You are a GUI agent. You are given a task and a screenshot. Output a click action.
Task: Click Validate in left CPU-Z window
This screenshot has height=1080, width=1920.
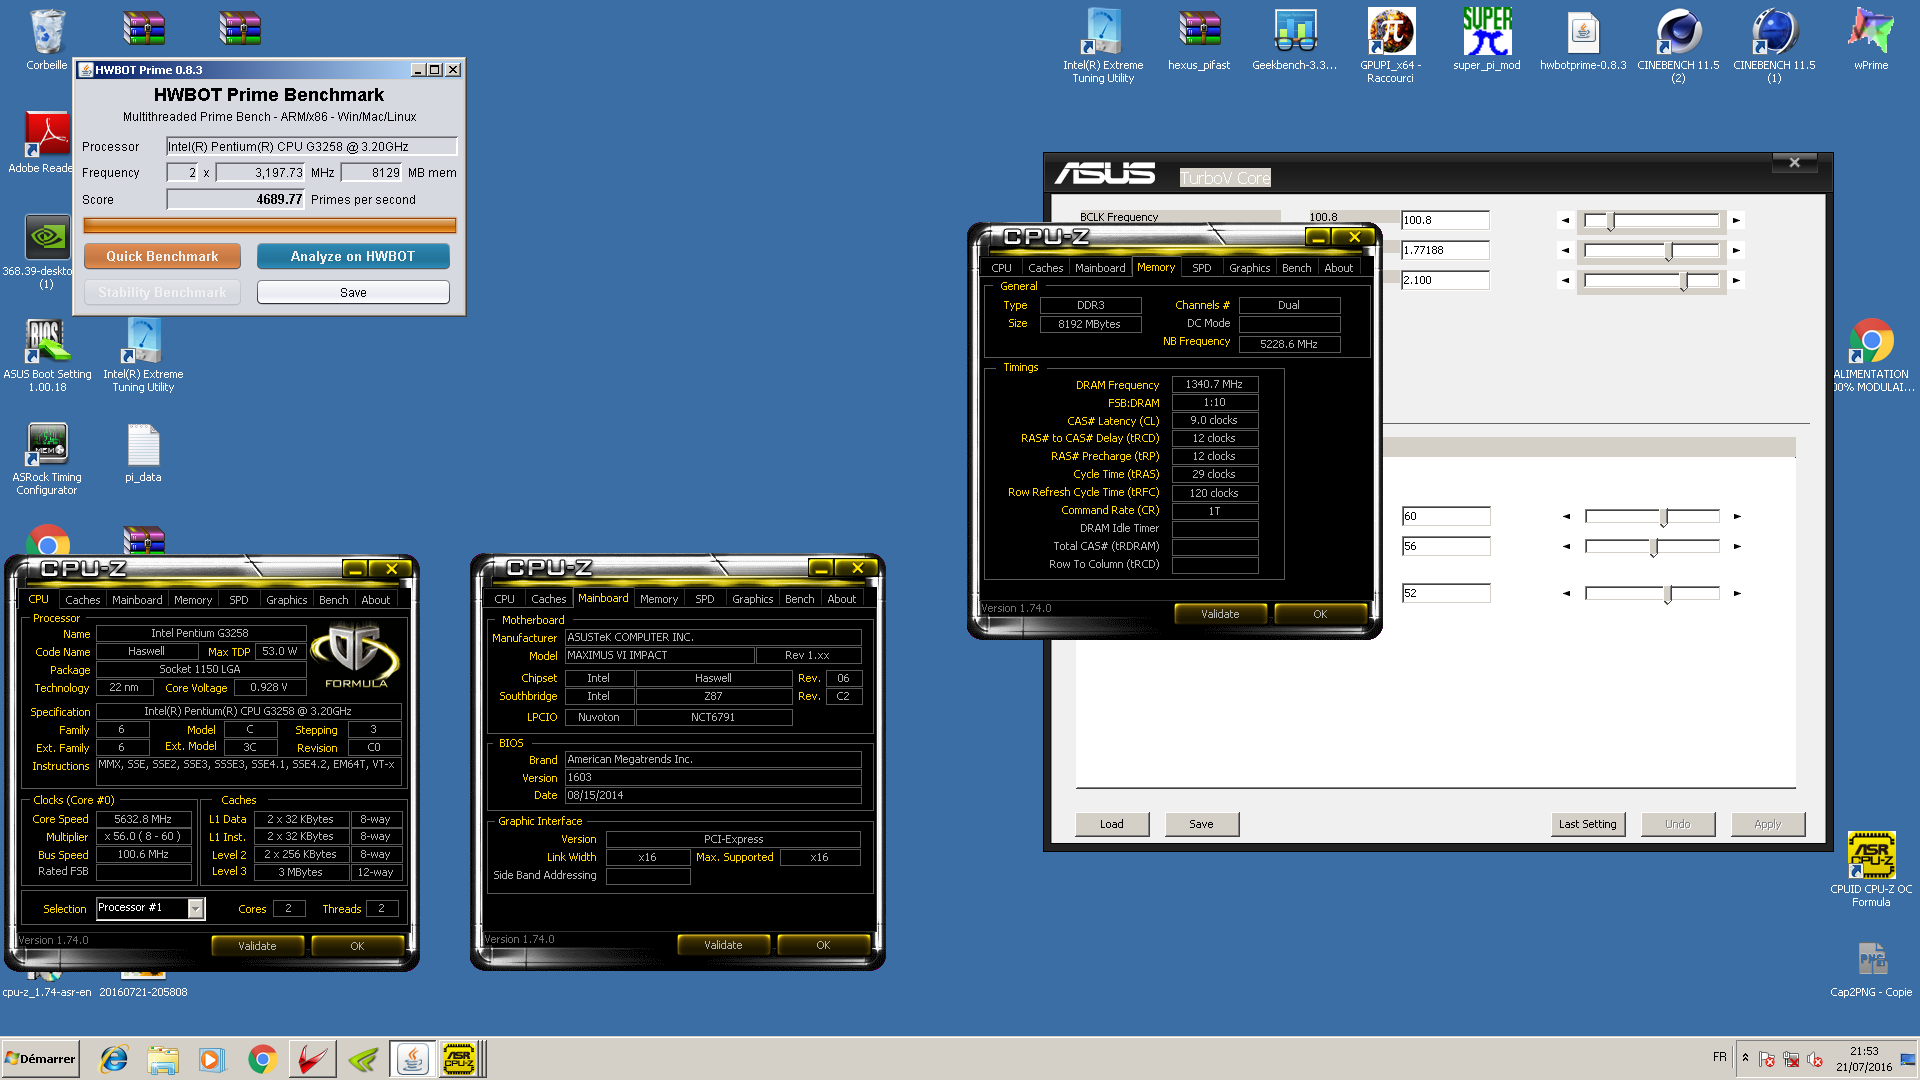[257, 945]
